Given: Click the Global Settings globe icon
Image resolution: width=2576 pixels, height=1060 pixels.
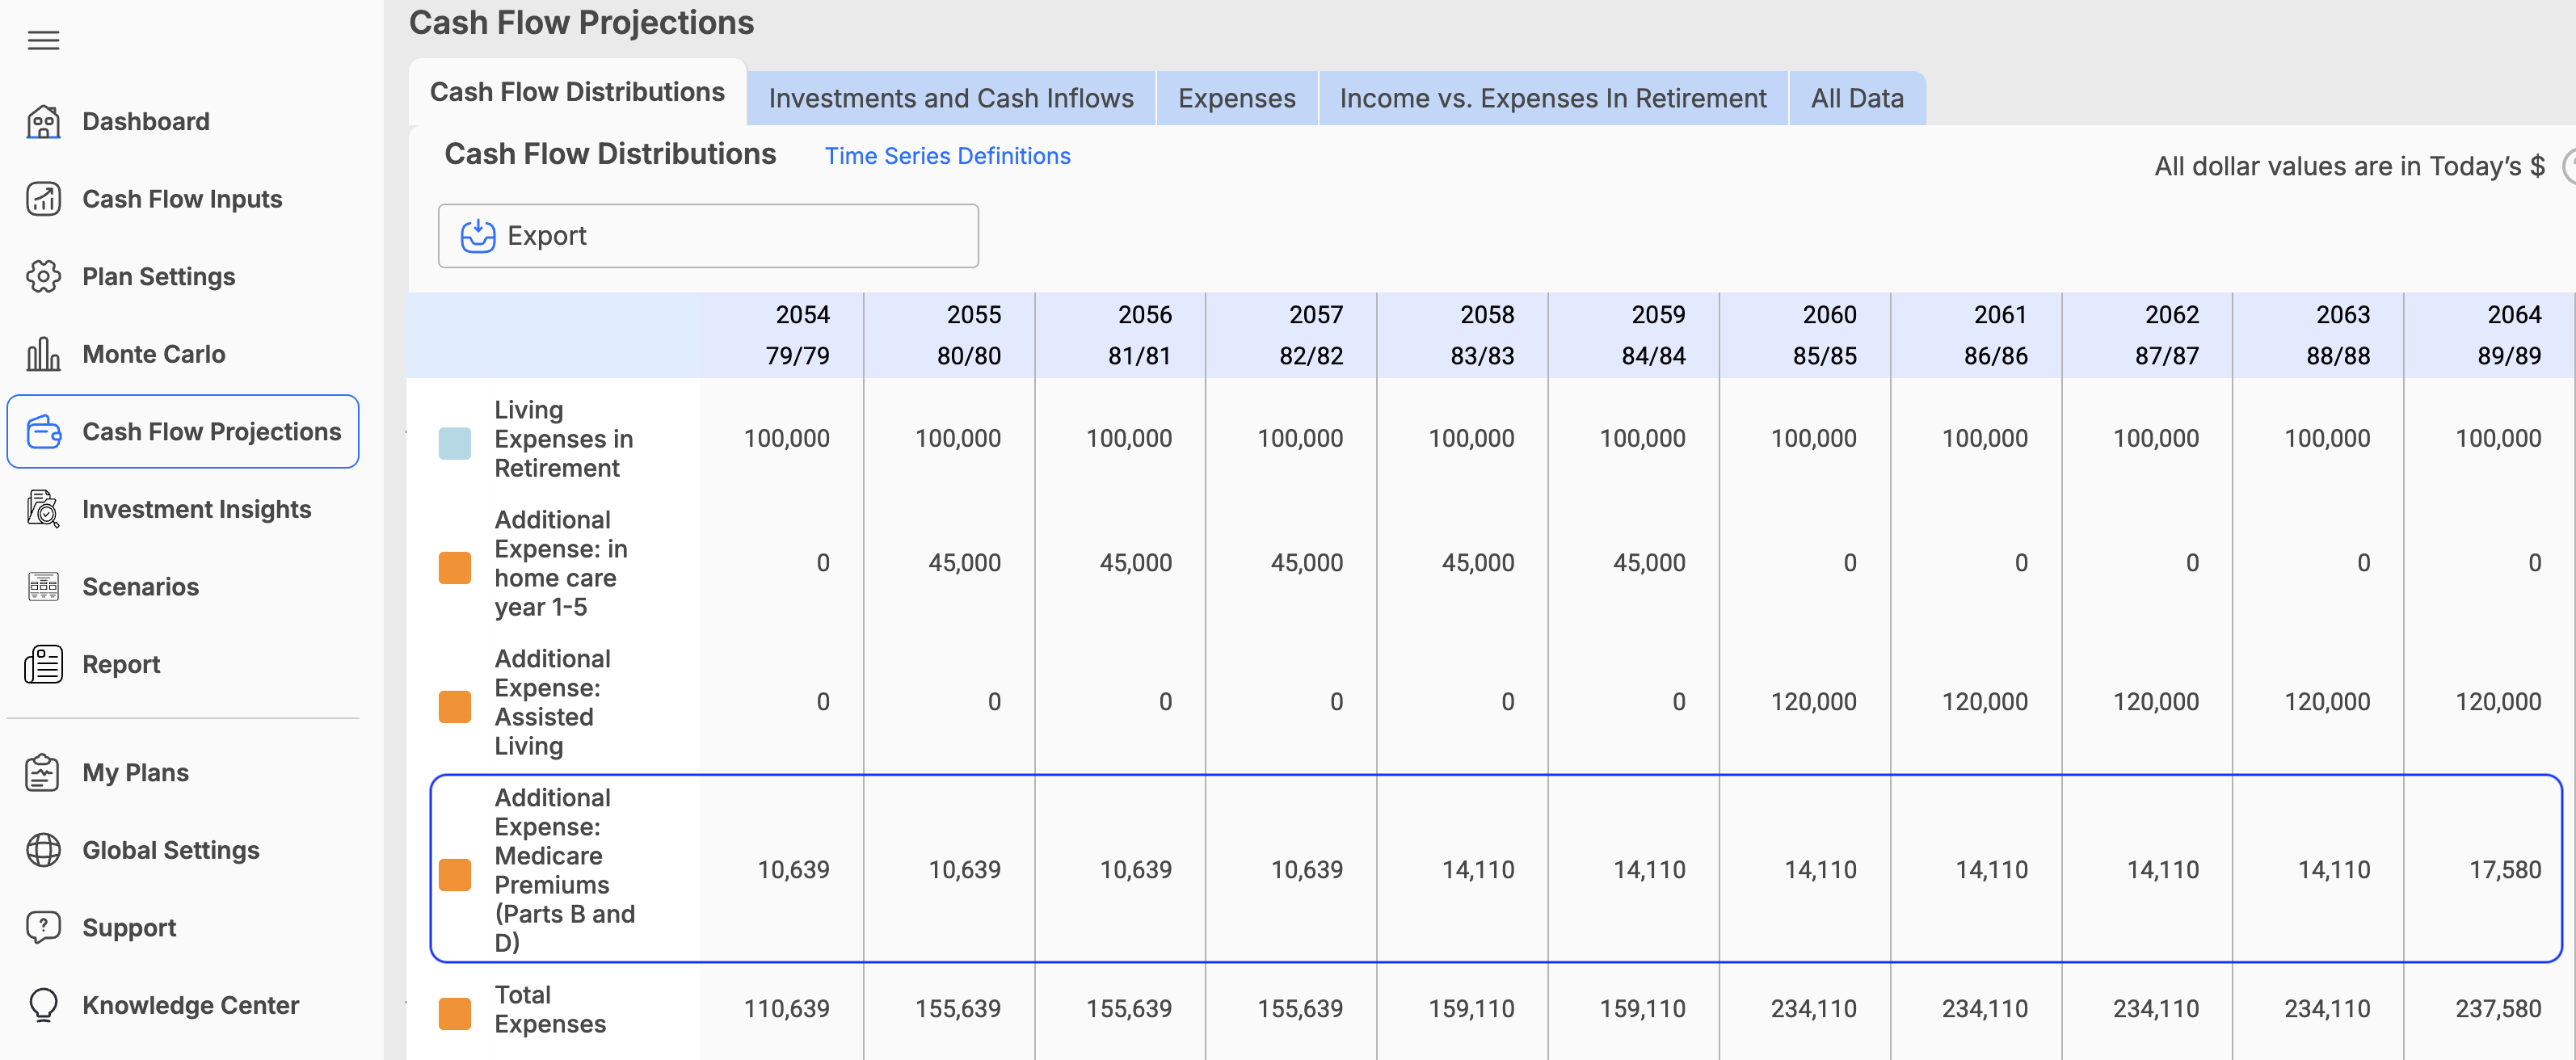Looking at the screenshot, I should [x=43, y=850].
